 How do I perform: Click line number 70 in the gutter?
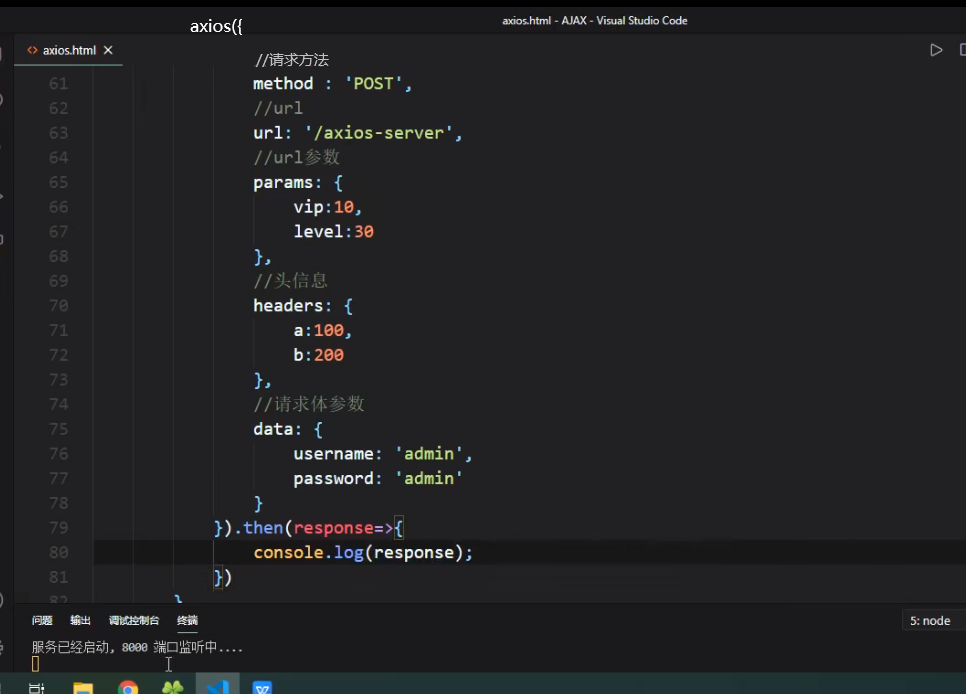(59, 305)
